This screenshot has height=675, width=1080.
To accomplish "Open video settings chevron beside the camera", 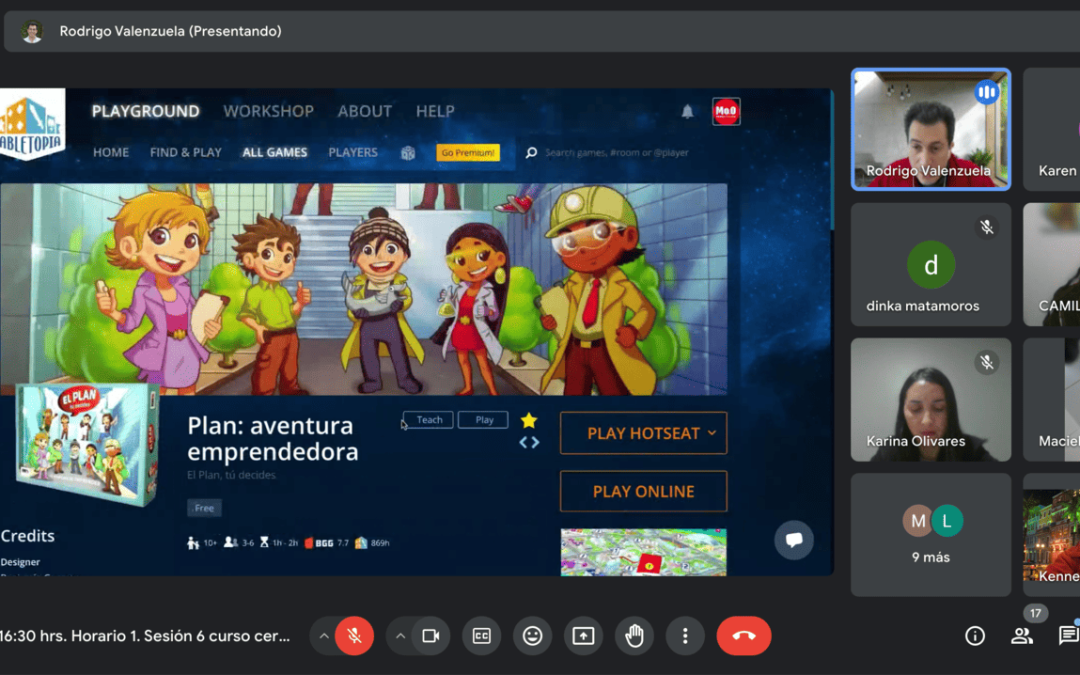I will [400, 636].
